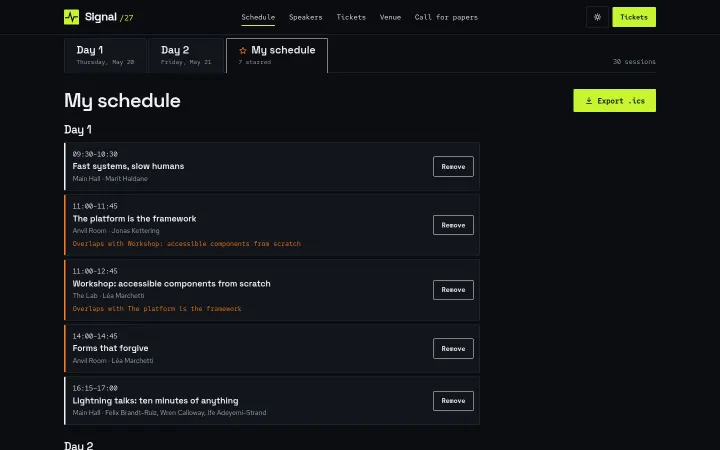Switch to the Day 2 tab
Image resolution: width=720 pixels, height=450 pixels.
[x=186, y=56]
